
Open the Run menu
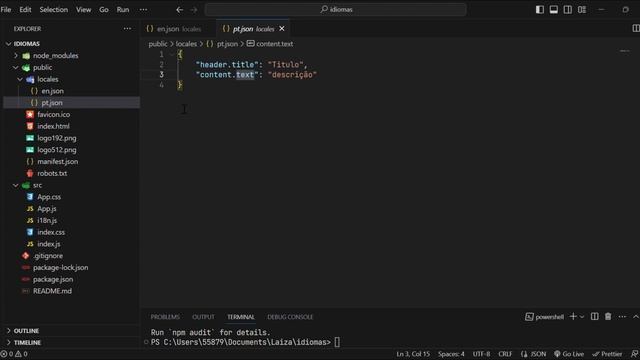point(122,9)
